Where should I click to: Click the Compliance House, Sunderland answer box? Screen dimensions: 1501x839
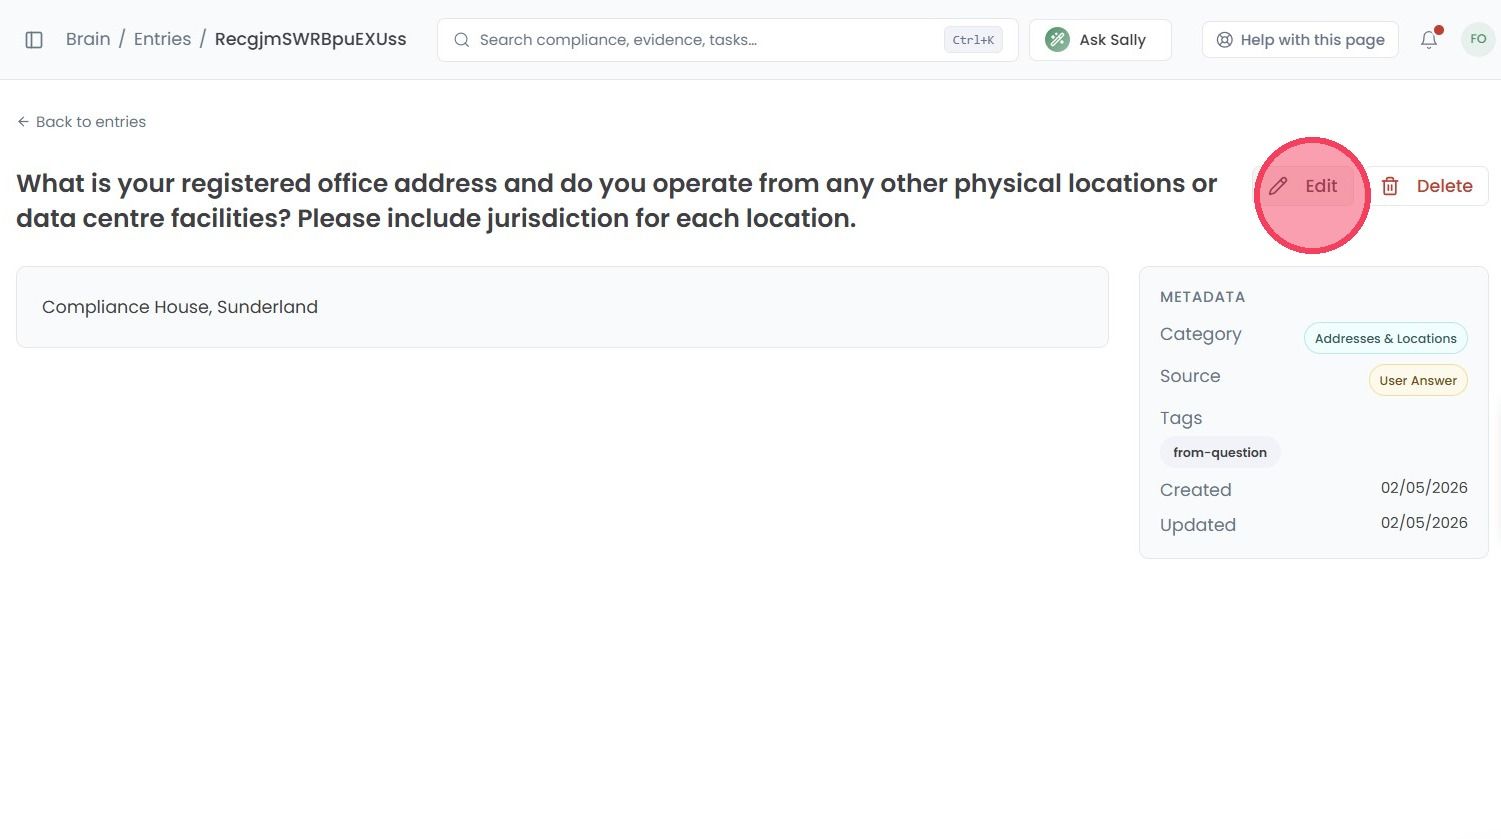pos(562,307)
